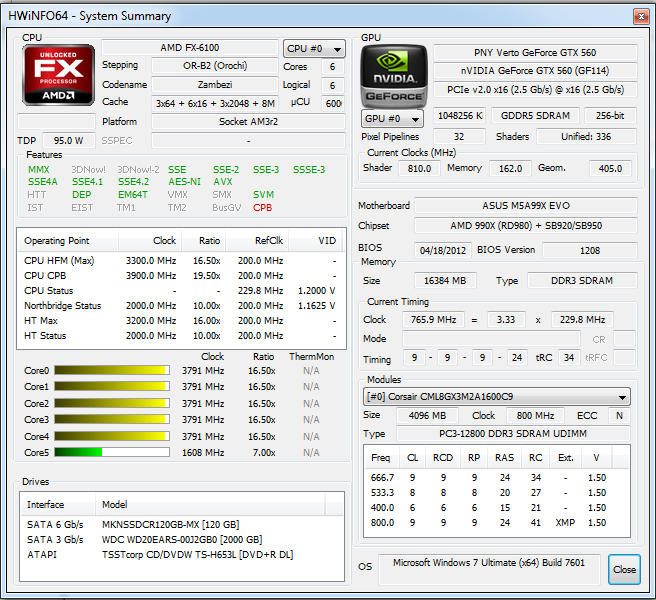
Task: Click the VID column header
Action: (315, 241)
